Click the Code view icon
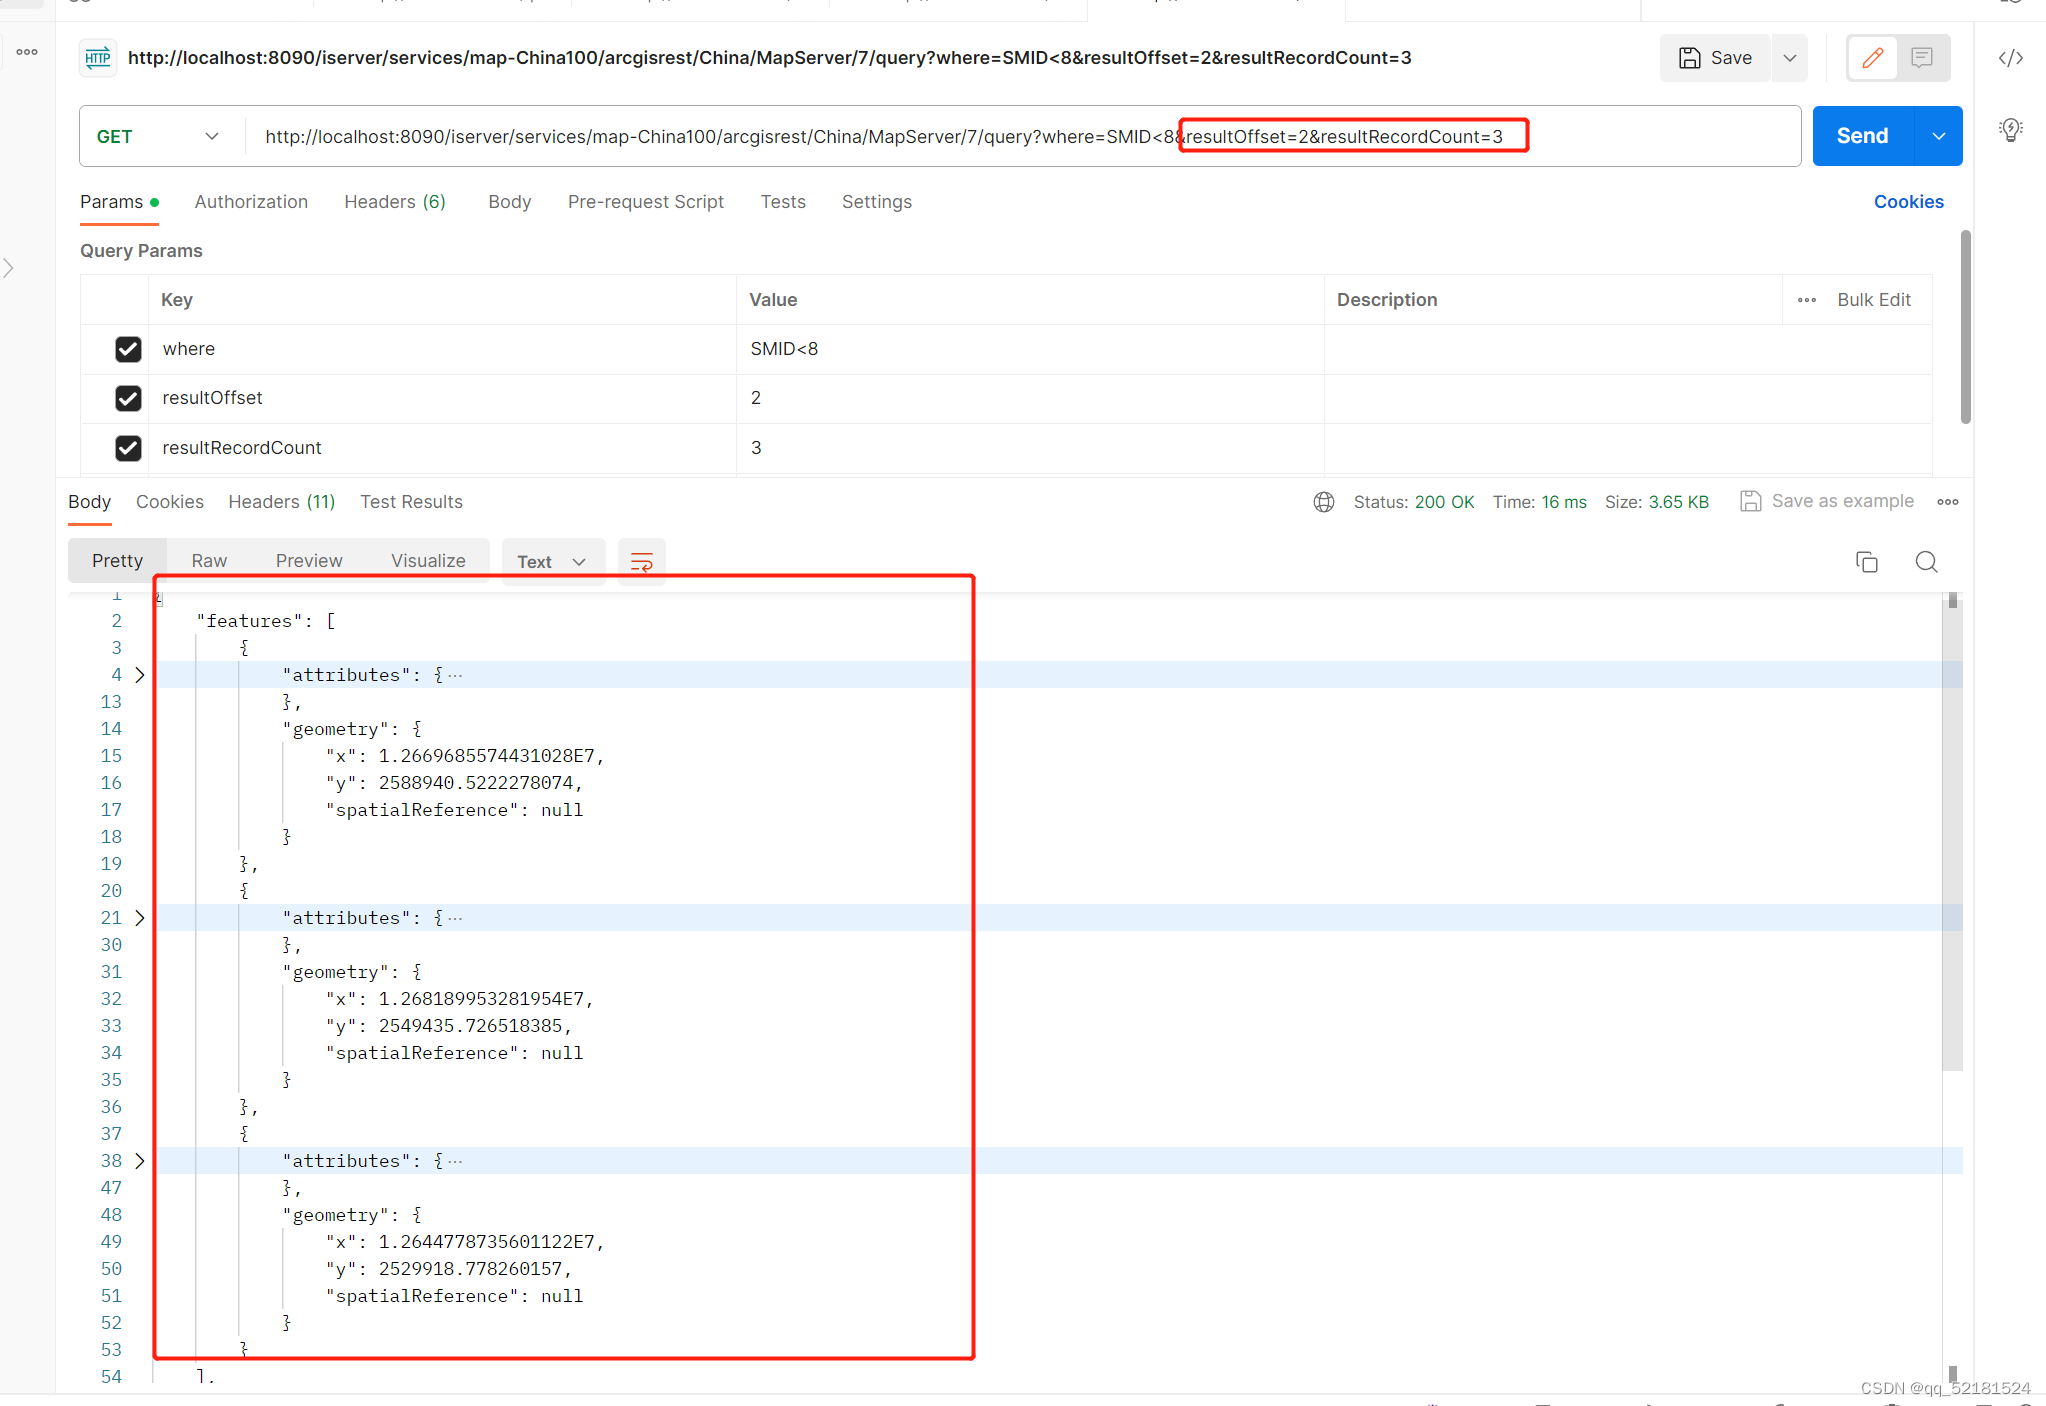Image resolution: width=2046 pixels, height=1406 pixels. pyautogui.click(x=2012, y=59)
